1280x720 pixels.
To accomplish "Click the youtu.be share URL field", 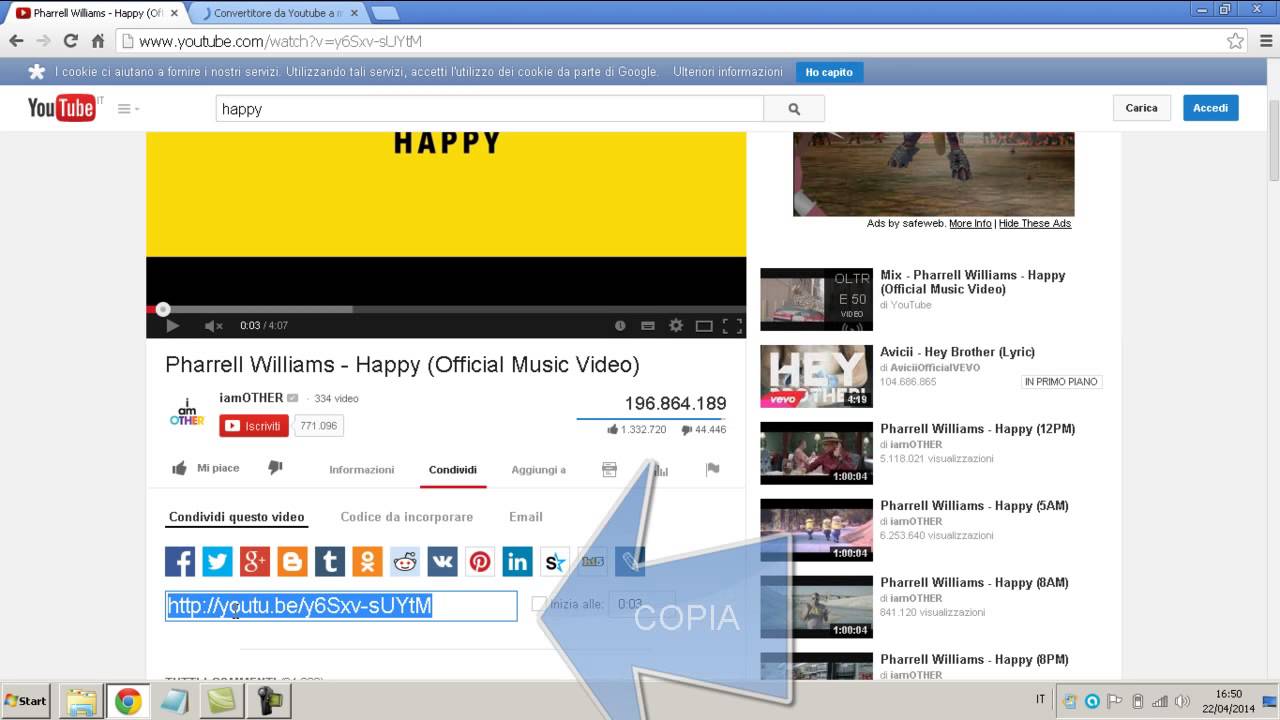I will click(341, 606).
